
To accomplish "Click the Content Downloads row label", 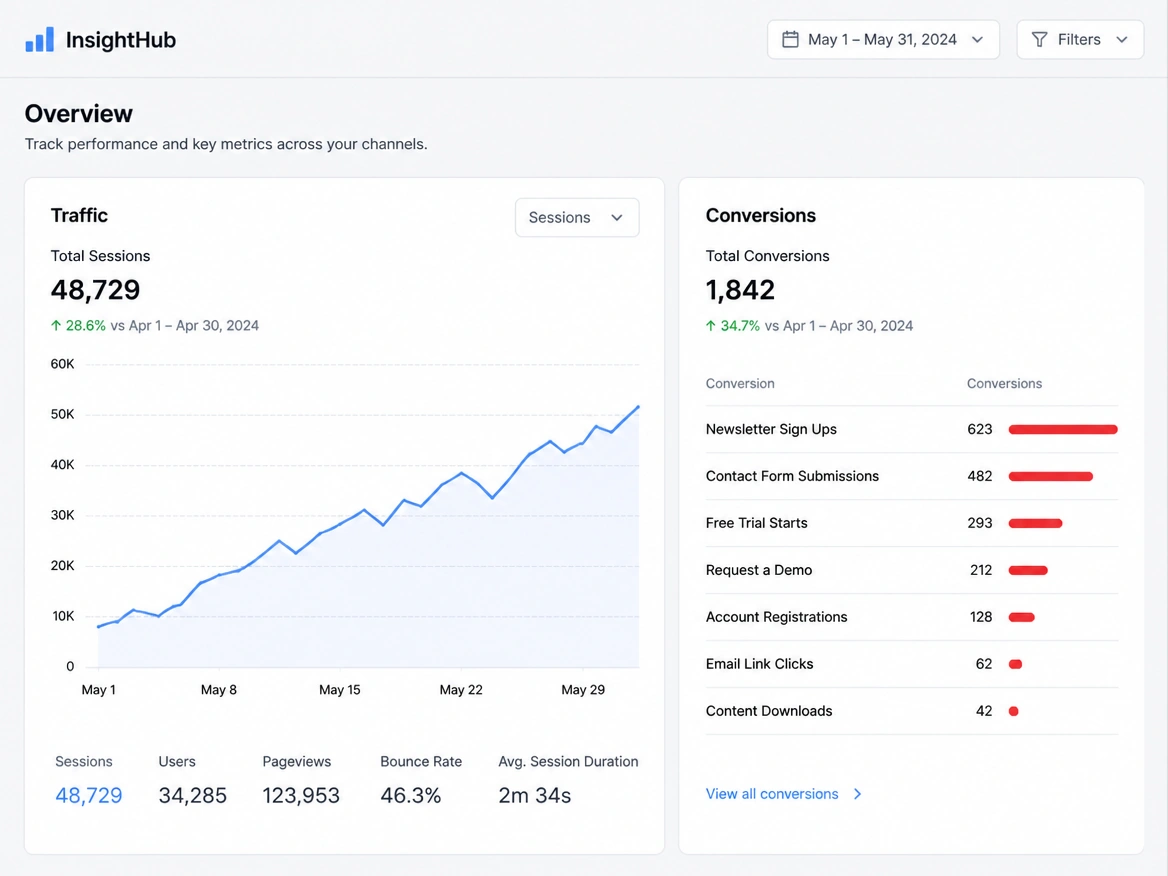I will click(769, 711).
